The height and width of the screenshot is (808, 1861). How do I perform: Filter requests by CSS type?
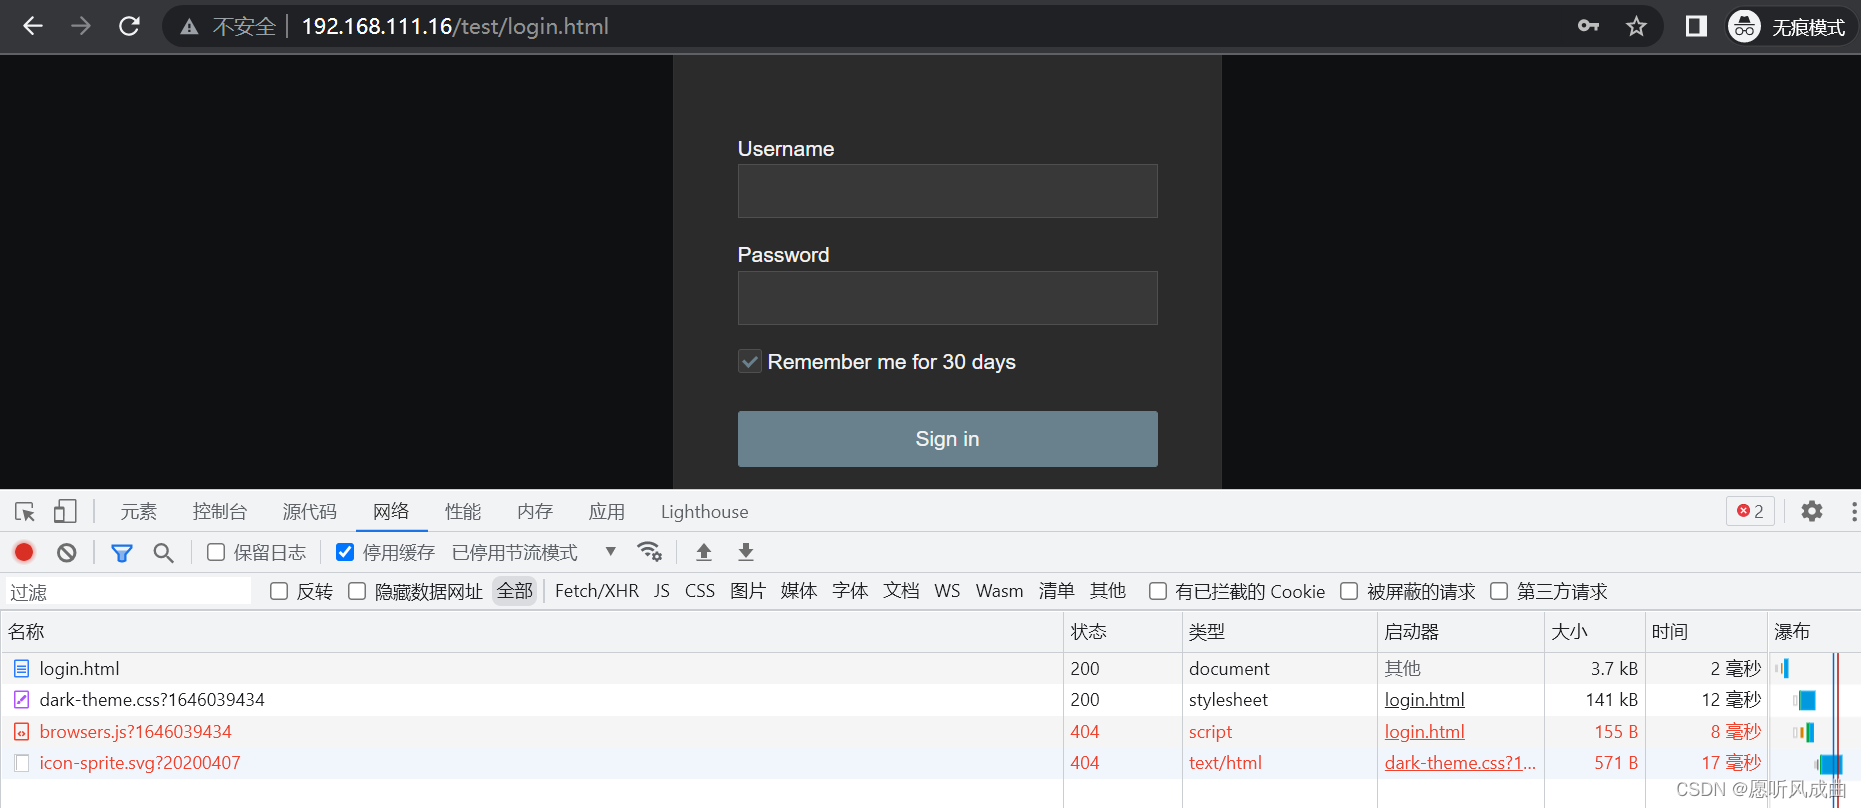click(x=700, y=591)
